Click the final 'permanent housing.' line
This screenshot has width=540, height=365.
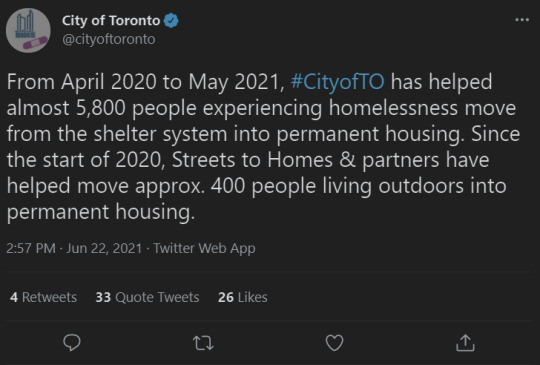[101, 212]
